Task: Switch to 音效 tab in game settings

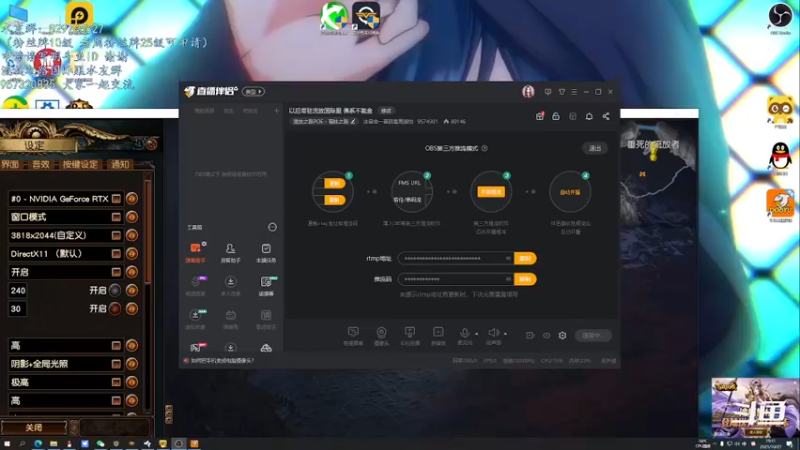Action: 41,164
